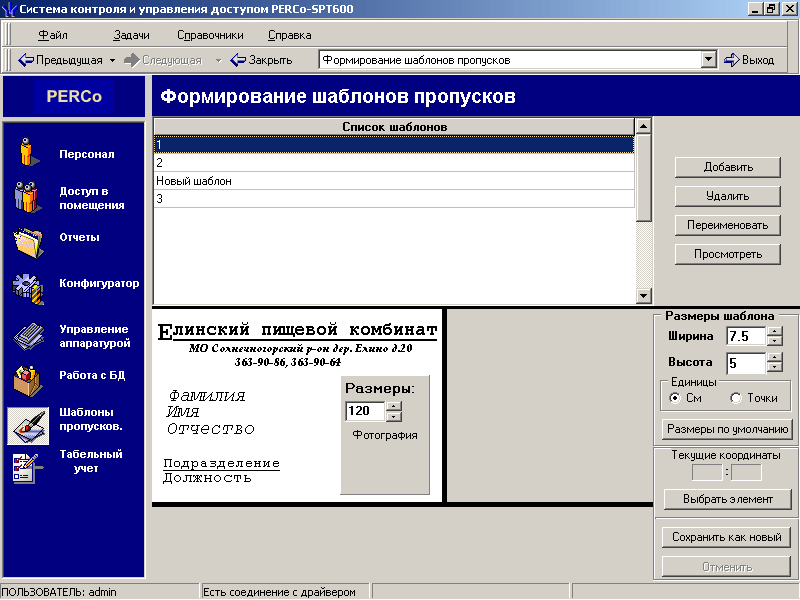
Task: Click the Выход toolbar button label
Action: coord(758,60)
